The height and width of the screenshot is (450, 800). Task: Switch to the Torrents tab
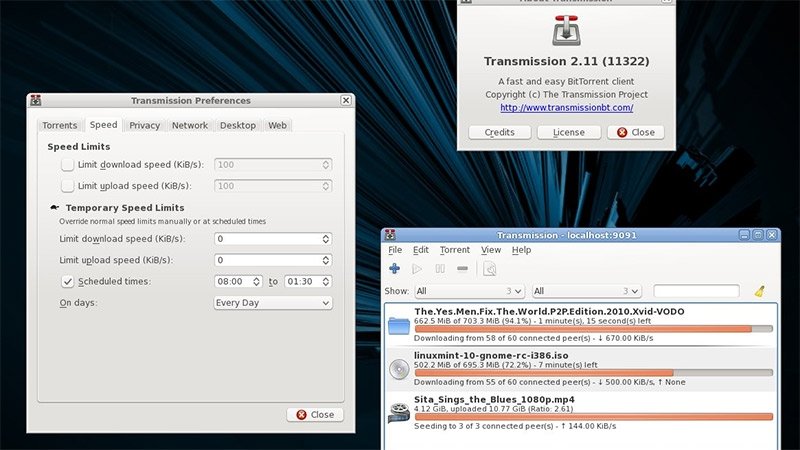click(x=60, y=126)
